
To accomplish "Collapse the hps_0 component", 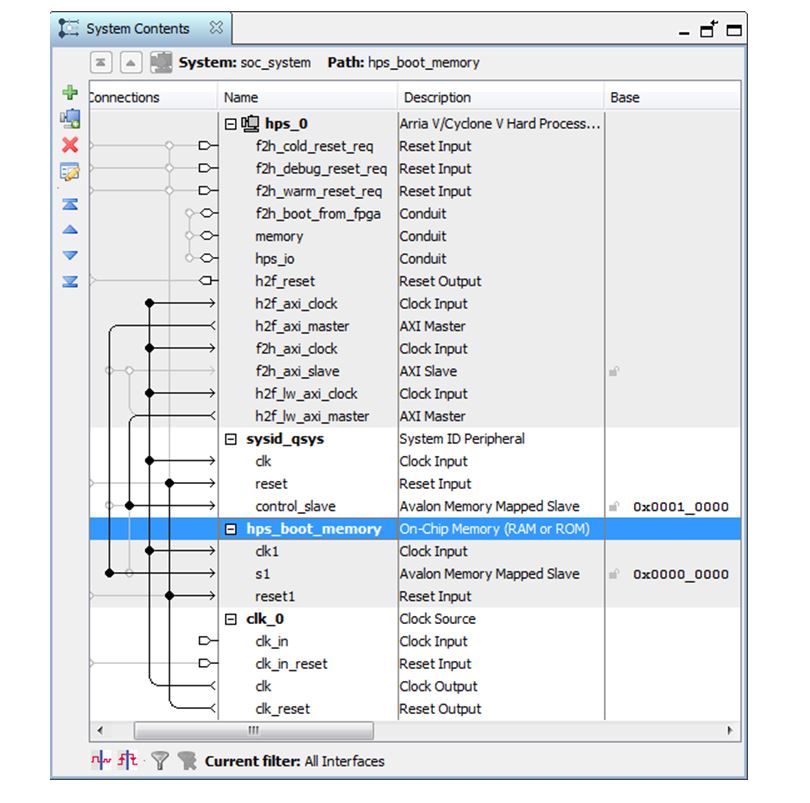I will pyautogui.click(x=231, y=124).
